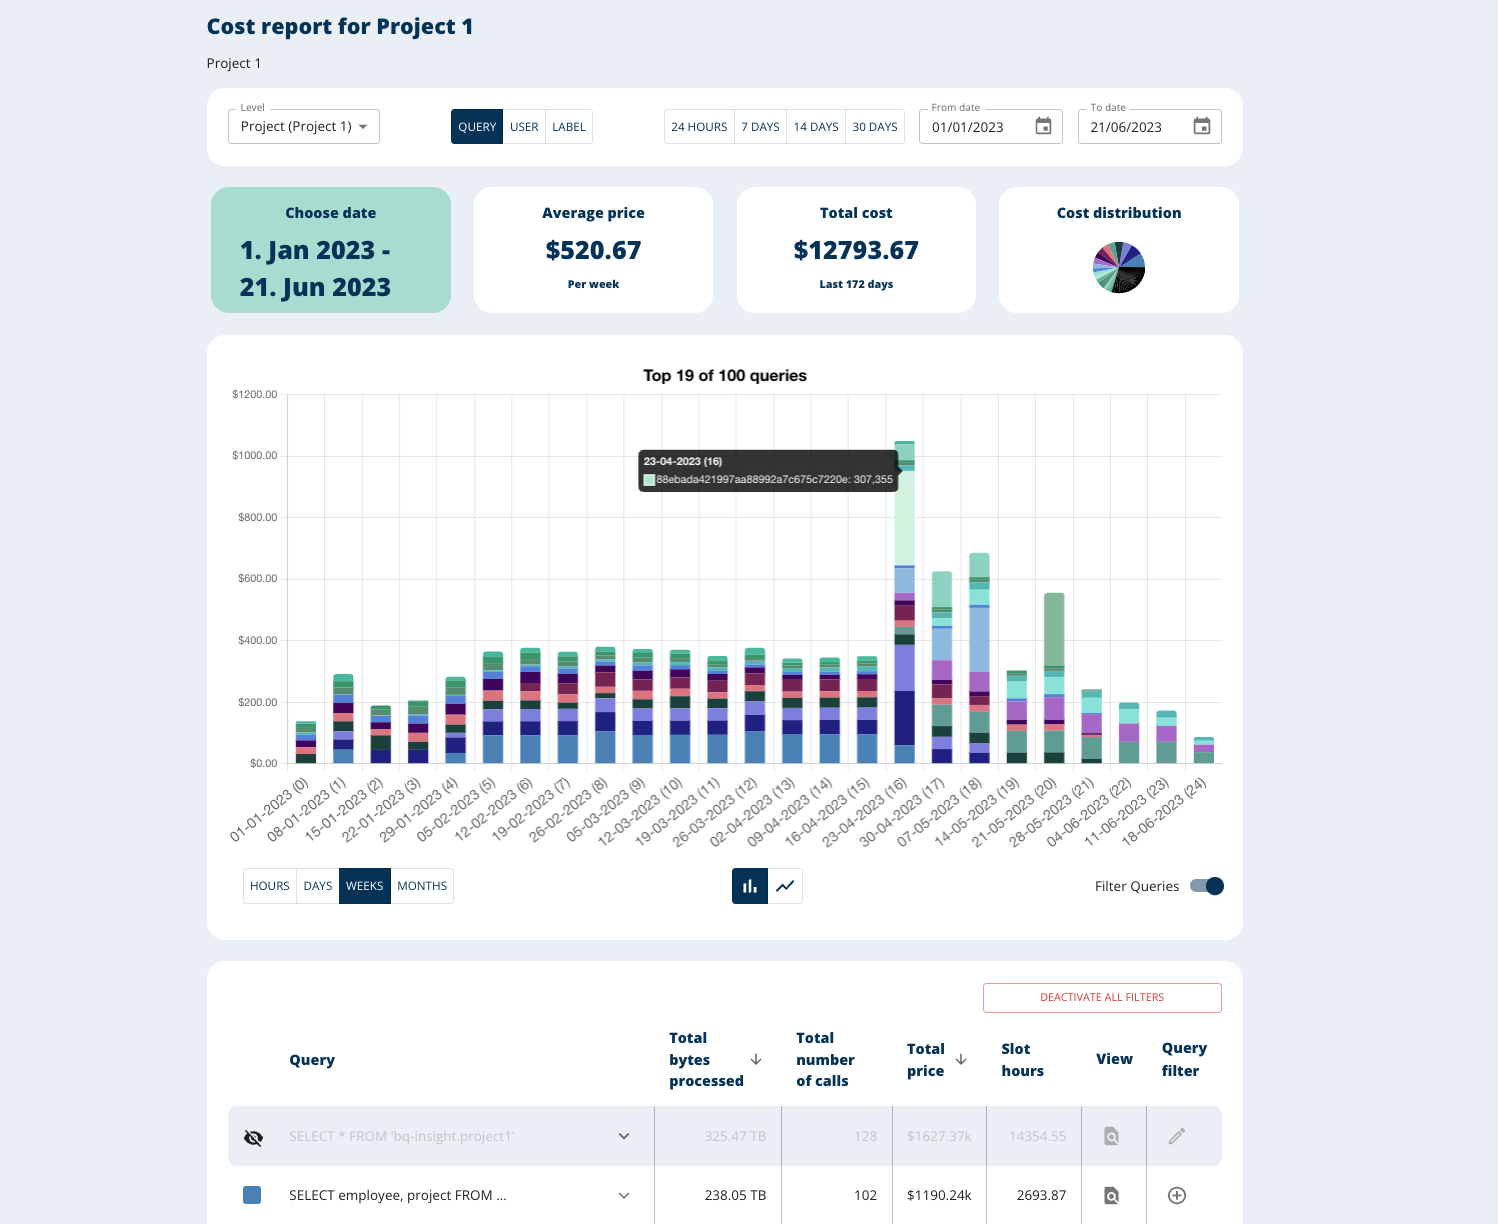Group chart by WEEKS

click(365, 886)
